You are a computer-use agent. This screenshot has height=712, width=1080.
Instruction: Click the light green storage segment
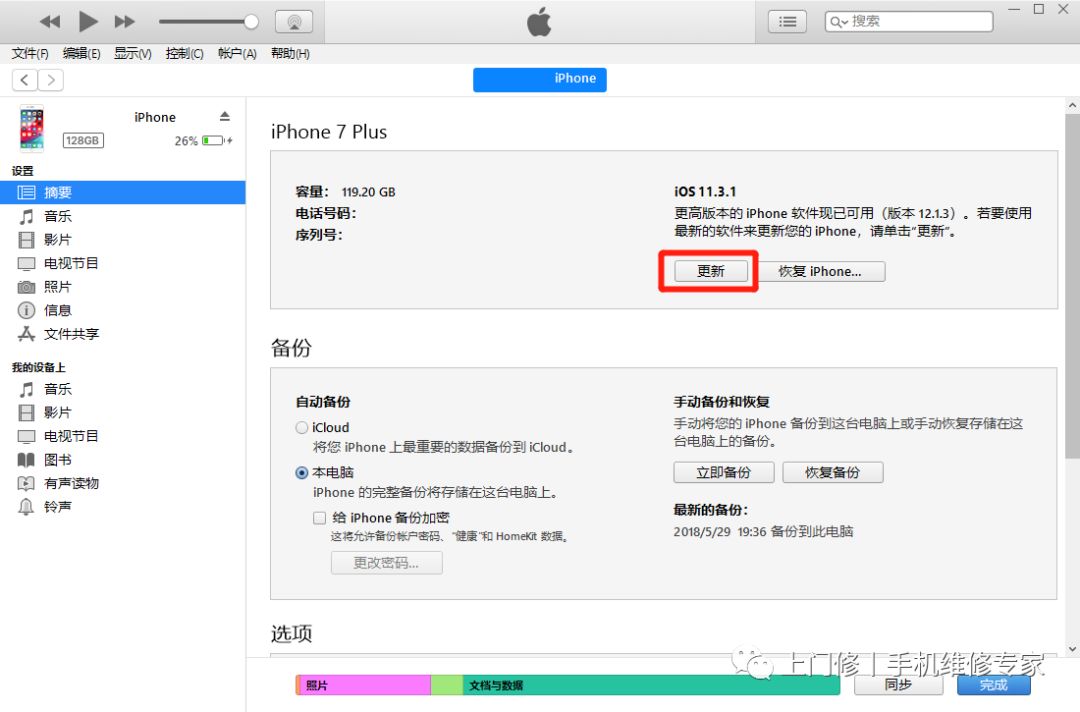(x=446, y=685)
